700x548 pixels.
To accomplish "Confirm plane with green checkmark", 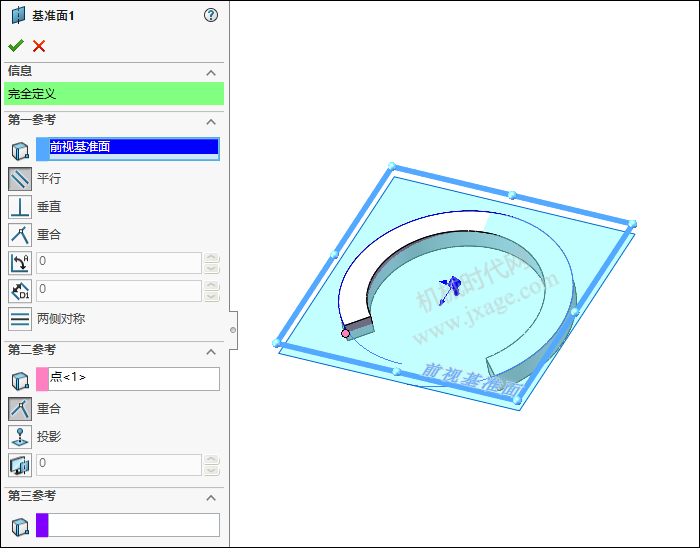I will [x=16, y=46].
